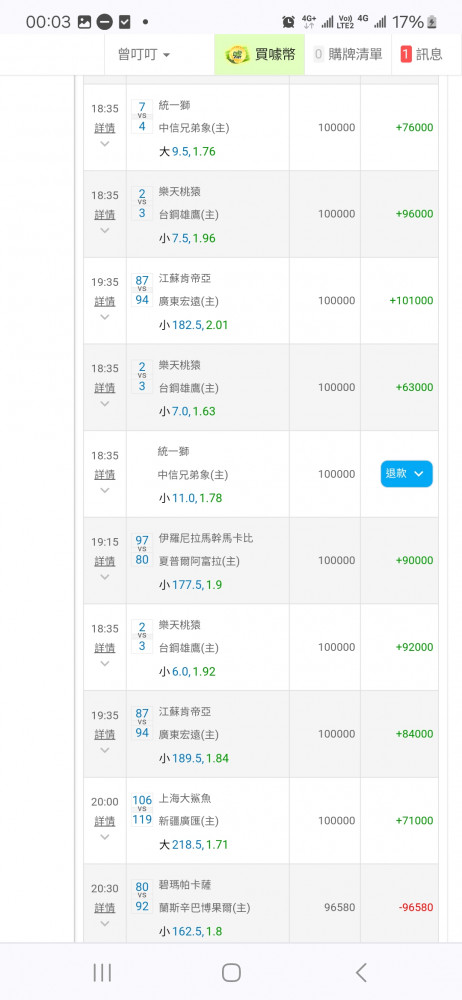This screenshot has height=1000, width=462.
Task: Open 詳情 link for 大 9.5 bet
Action: pos(105,128)
